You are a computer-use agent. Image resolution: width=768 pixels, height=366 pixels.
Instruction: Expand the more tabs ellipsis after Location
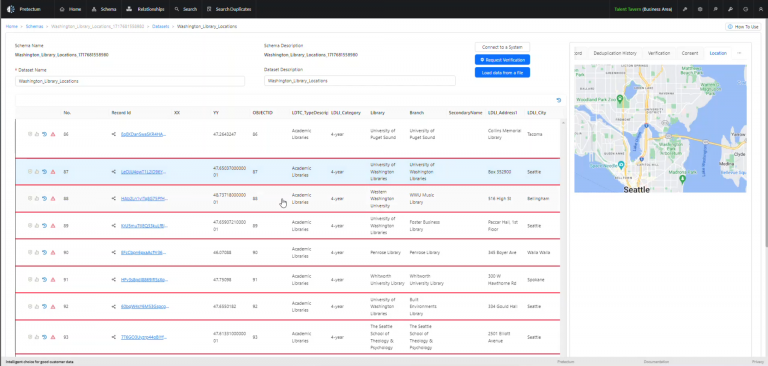(739, 53)
